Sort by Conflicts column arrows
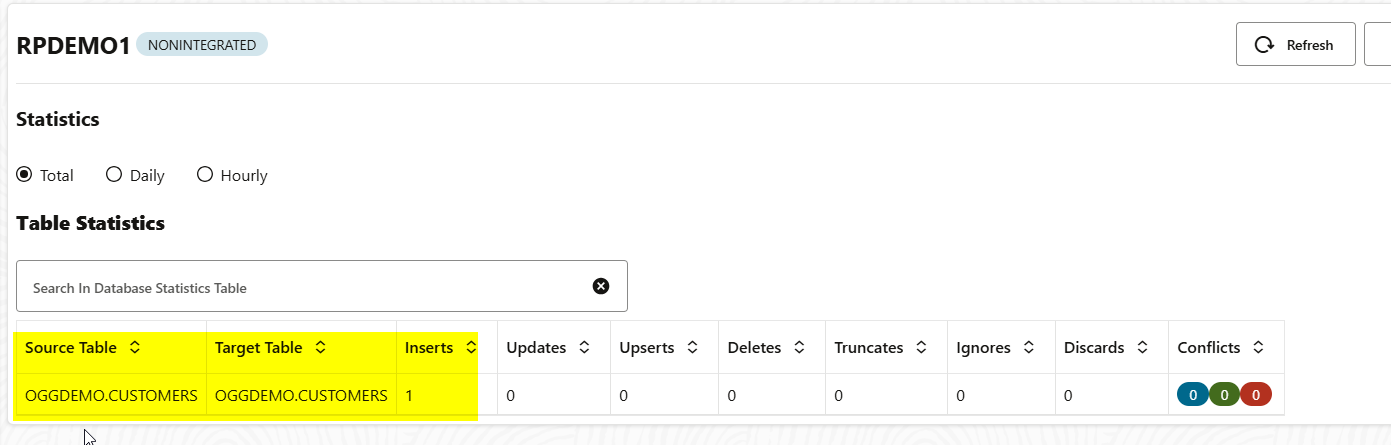This screenshot has width=1391, height=445. (x=1258, y=348)
